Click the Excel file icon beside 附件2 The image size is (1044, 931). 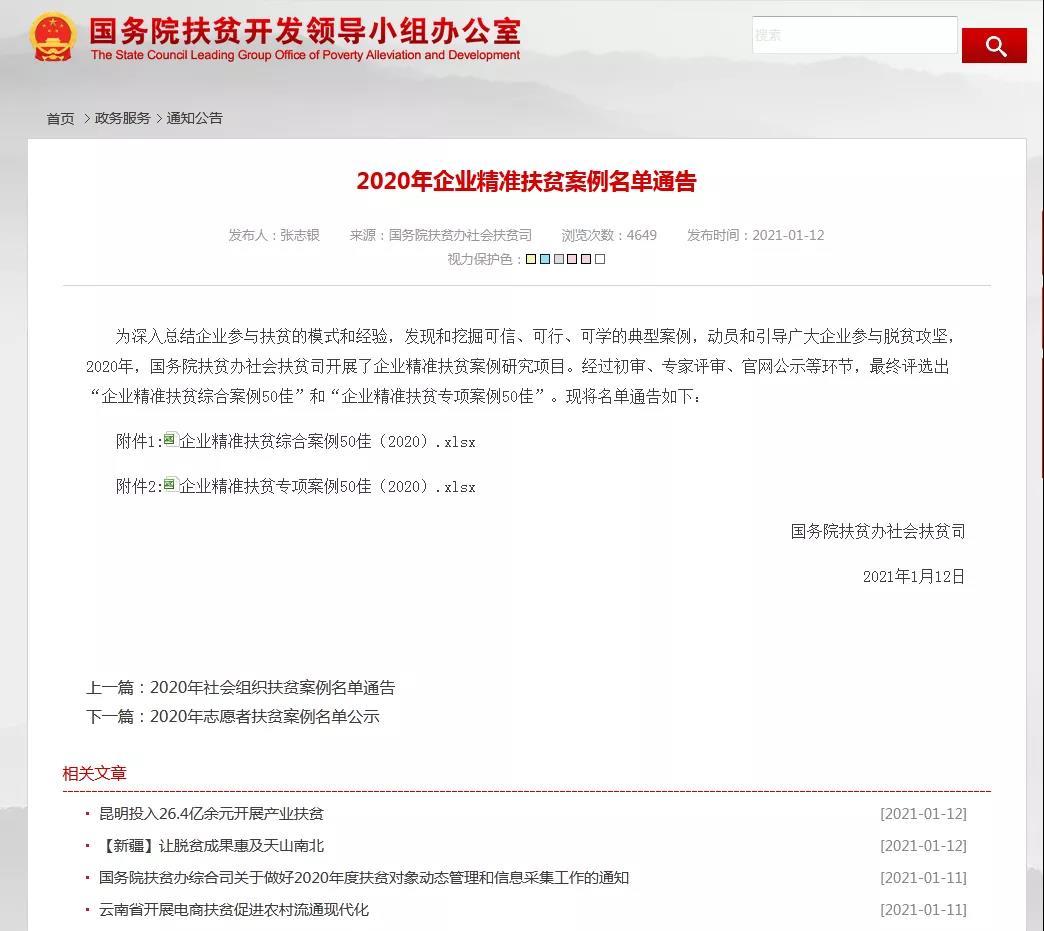coord(170,485)
